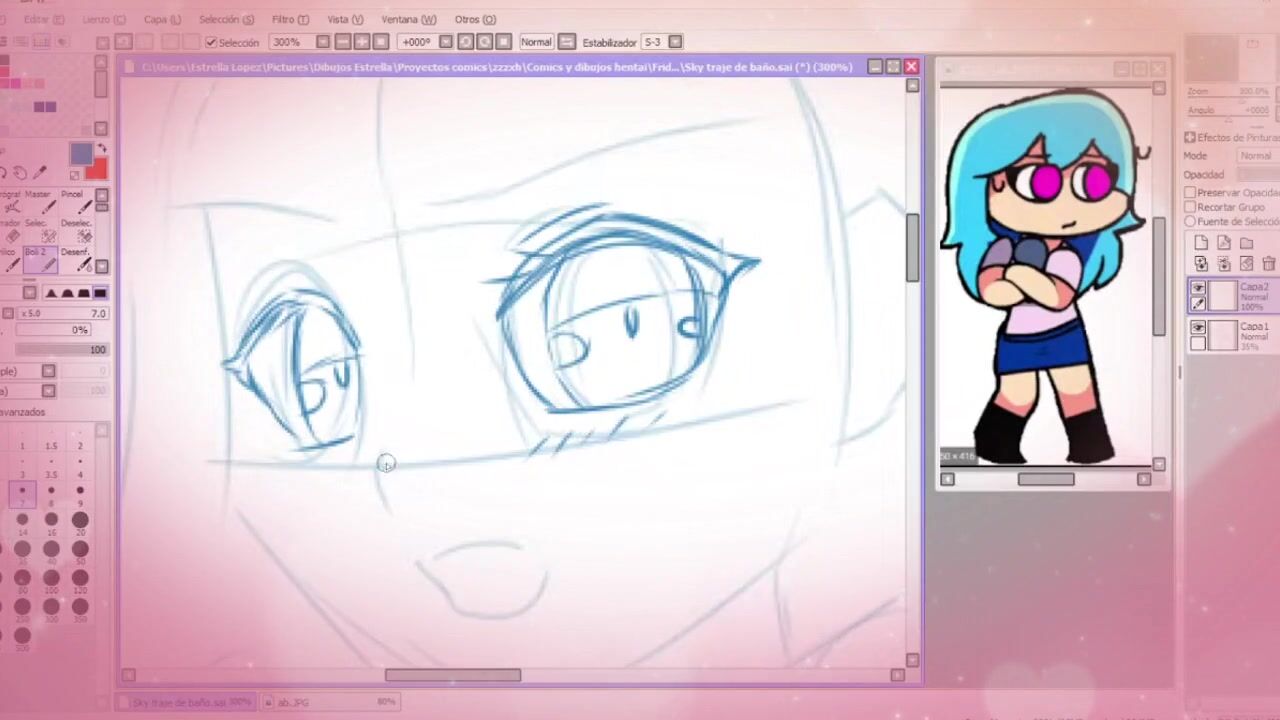Expand the Efectos de Pinturas section
Viewport: 1280px width, 720px height.
point(1190,137)
